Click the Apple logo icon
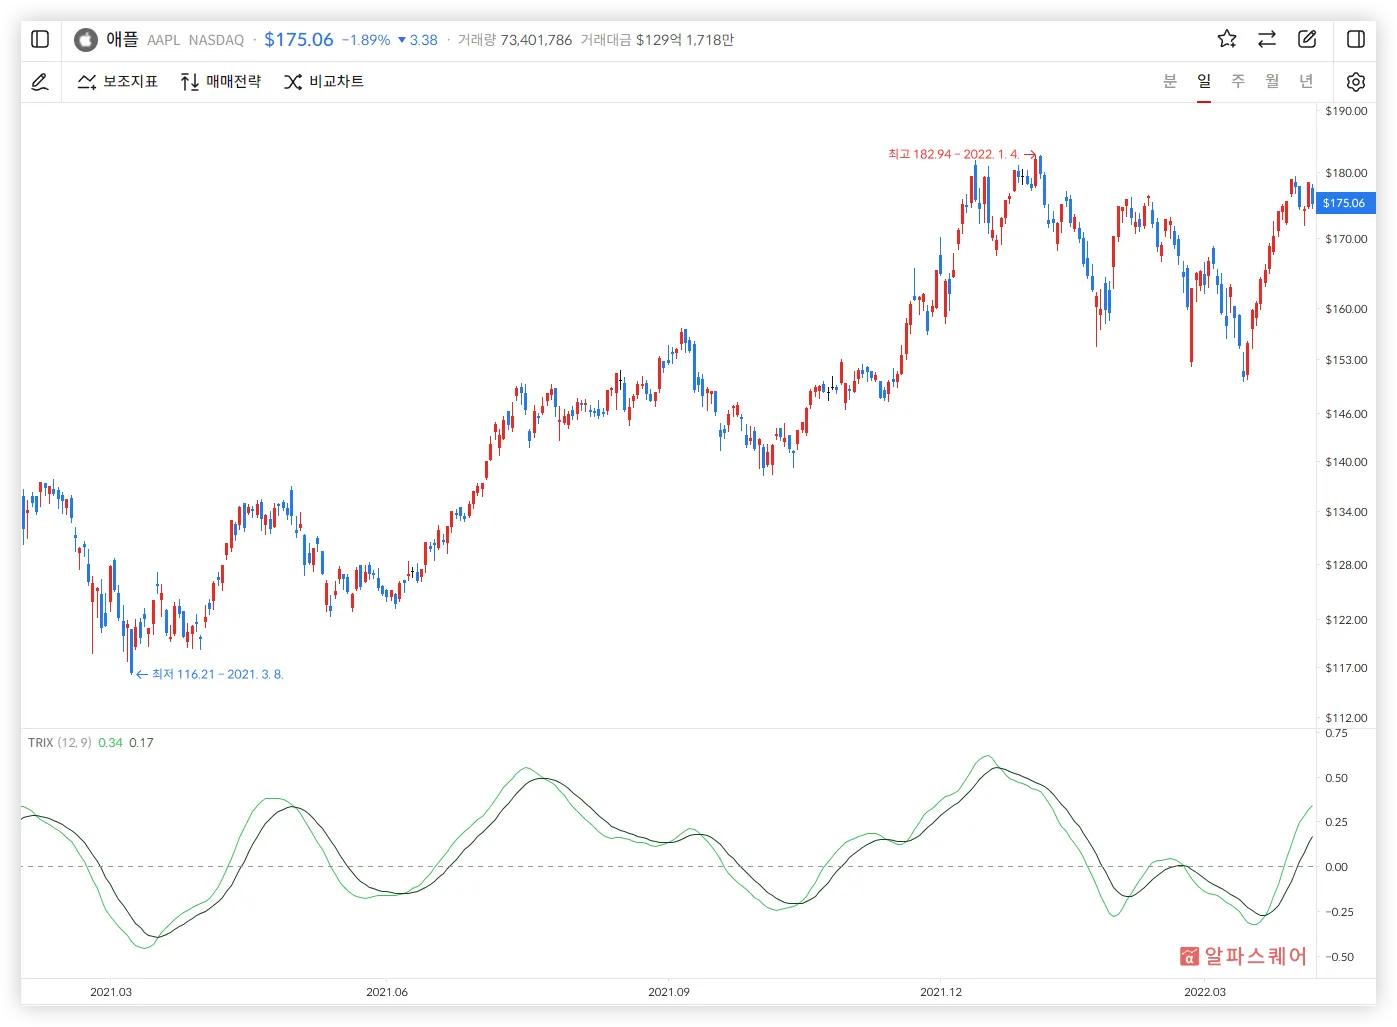 pos(86,39)
